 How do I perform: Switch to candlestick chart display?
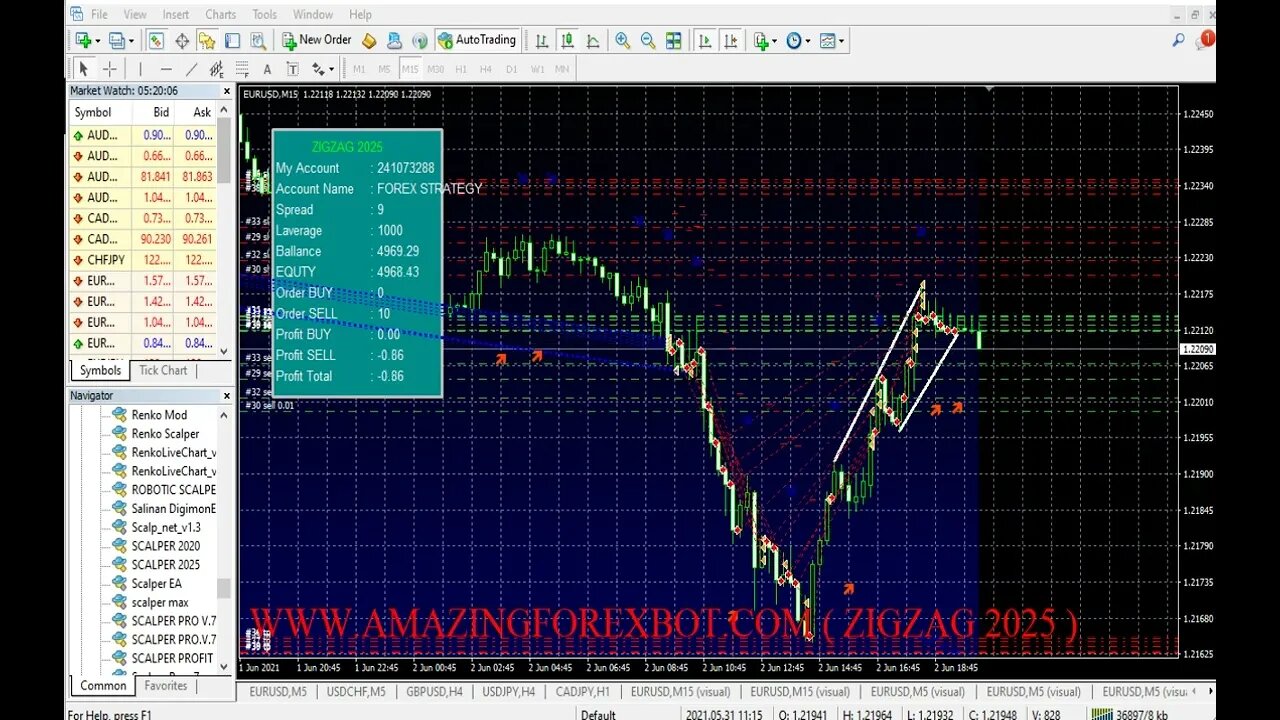567,41
